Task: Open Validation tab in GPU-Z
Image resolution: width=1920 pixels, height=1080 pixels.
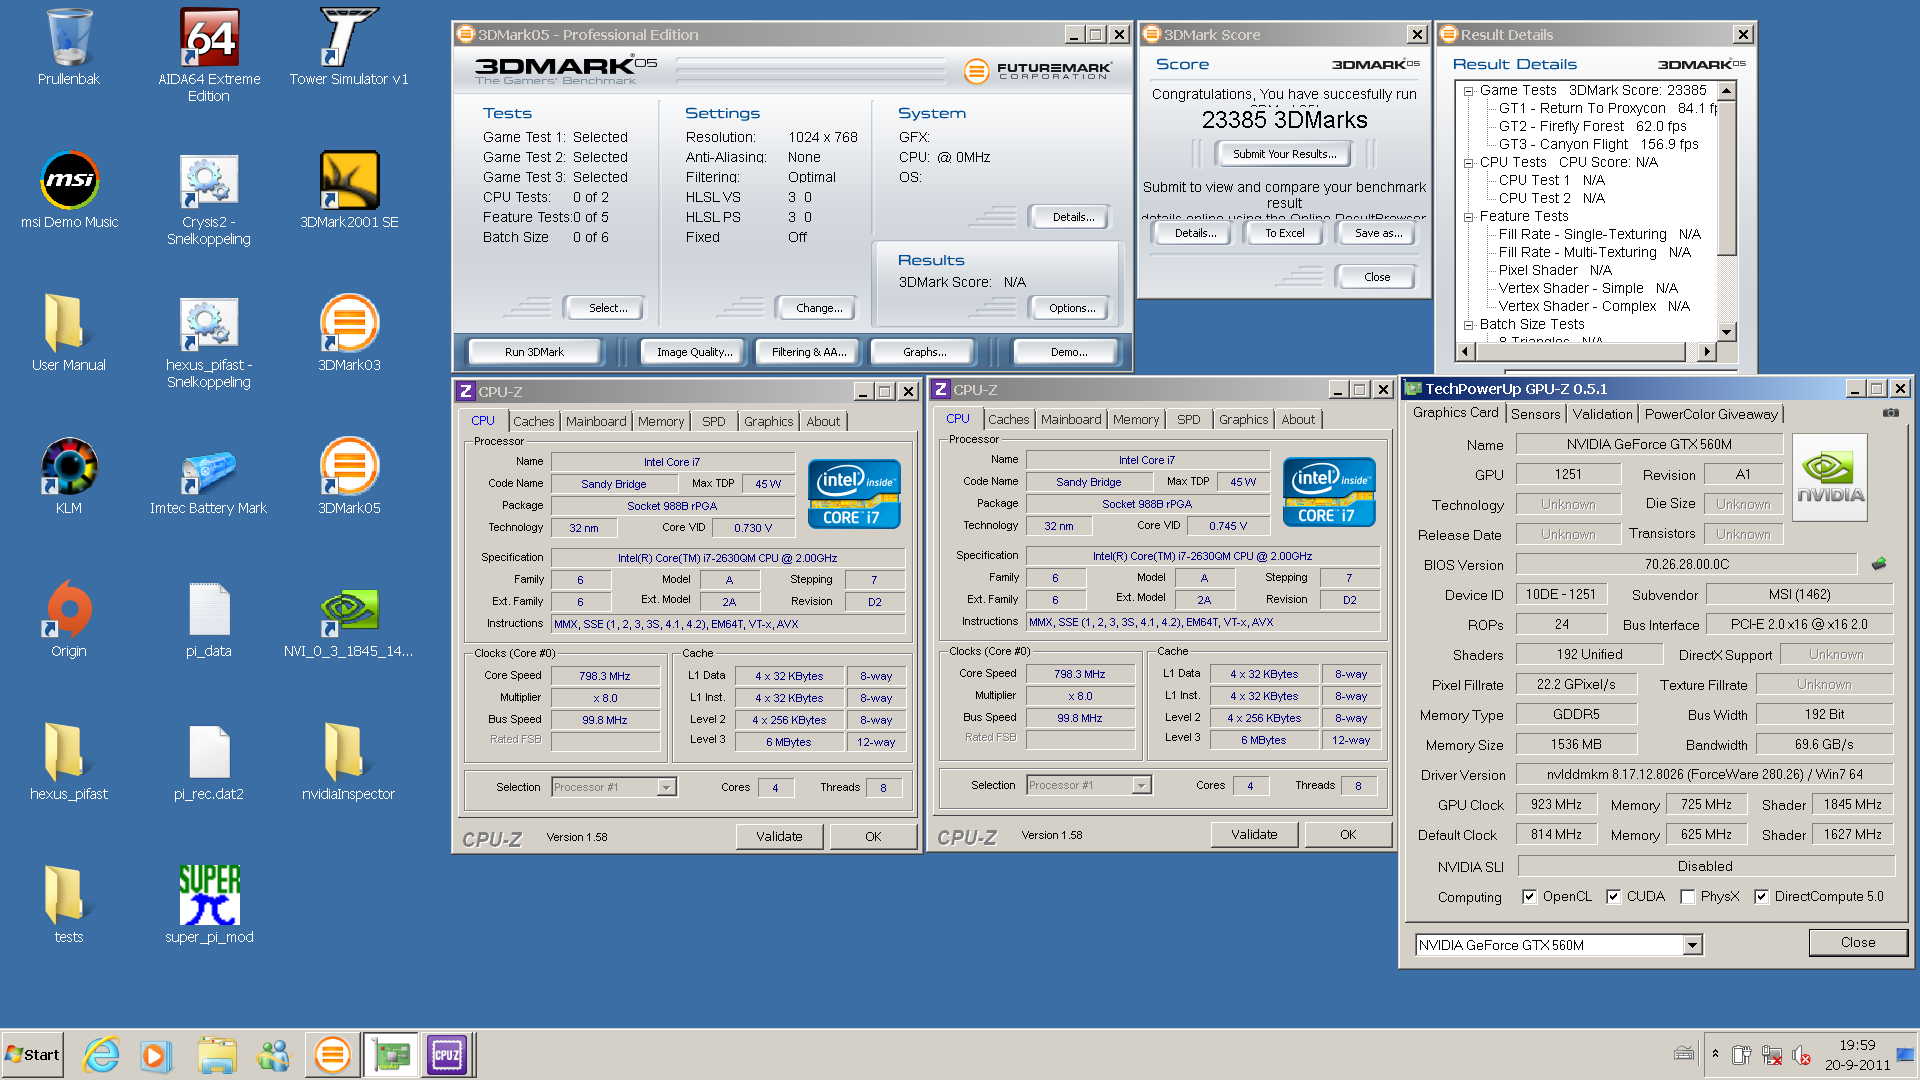Action: tap(1602, 414)
